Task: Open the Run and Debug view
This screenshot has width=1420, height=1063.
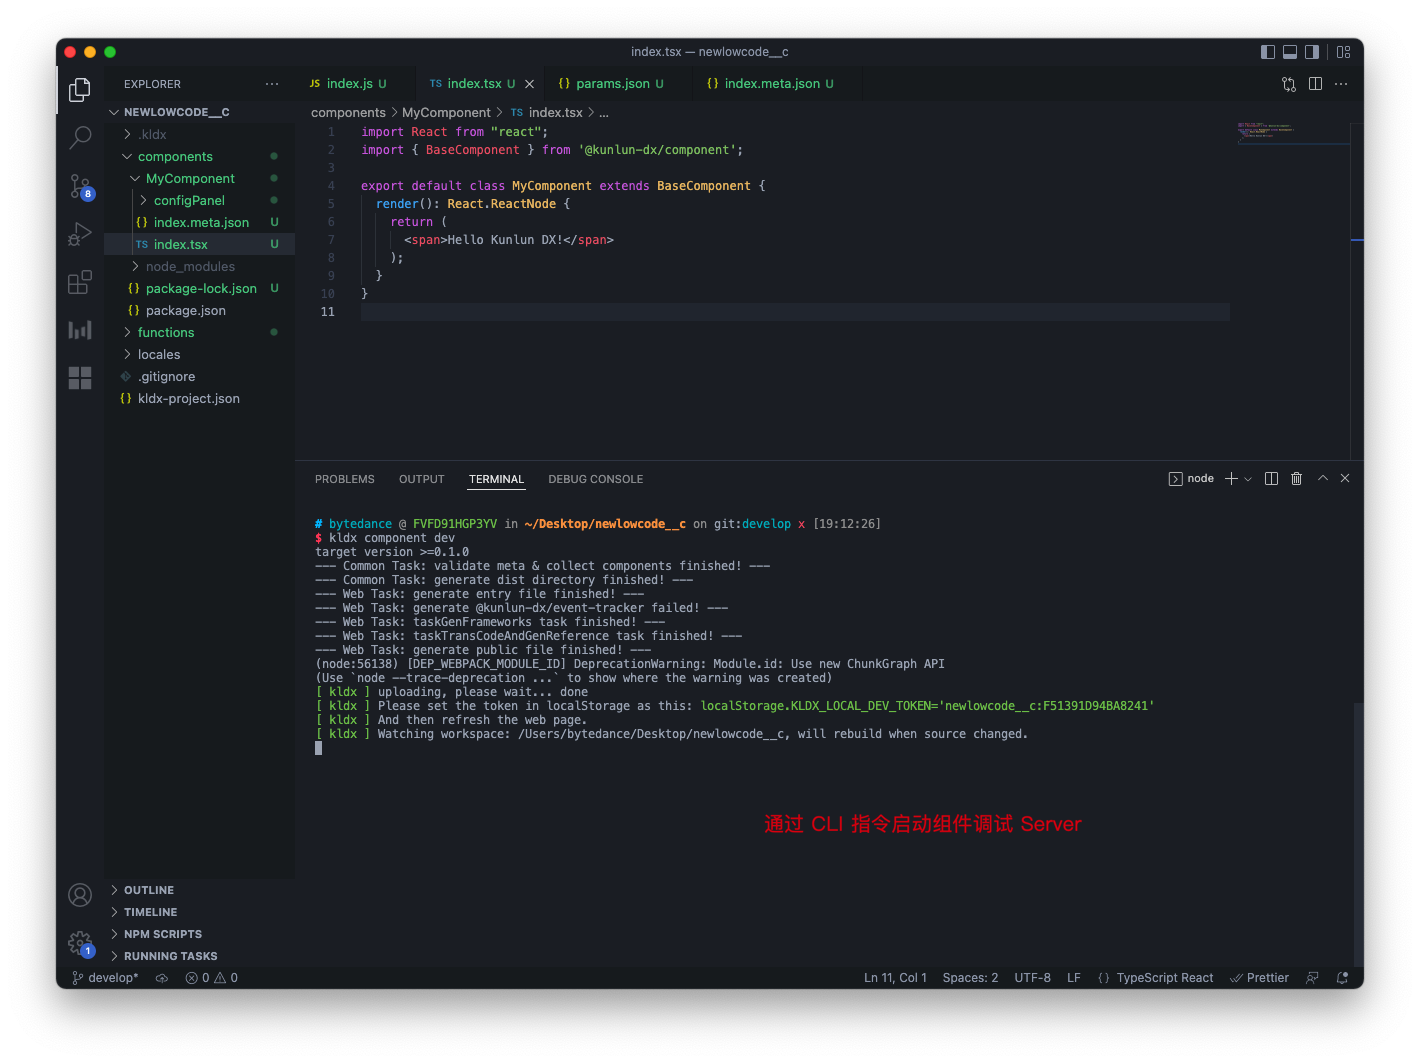Action: click(x=80, y=234)
